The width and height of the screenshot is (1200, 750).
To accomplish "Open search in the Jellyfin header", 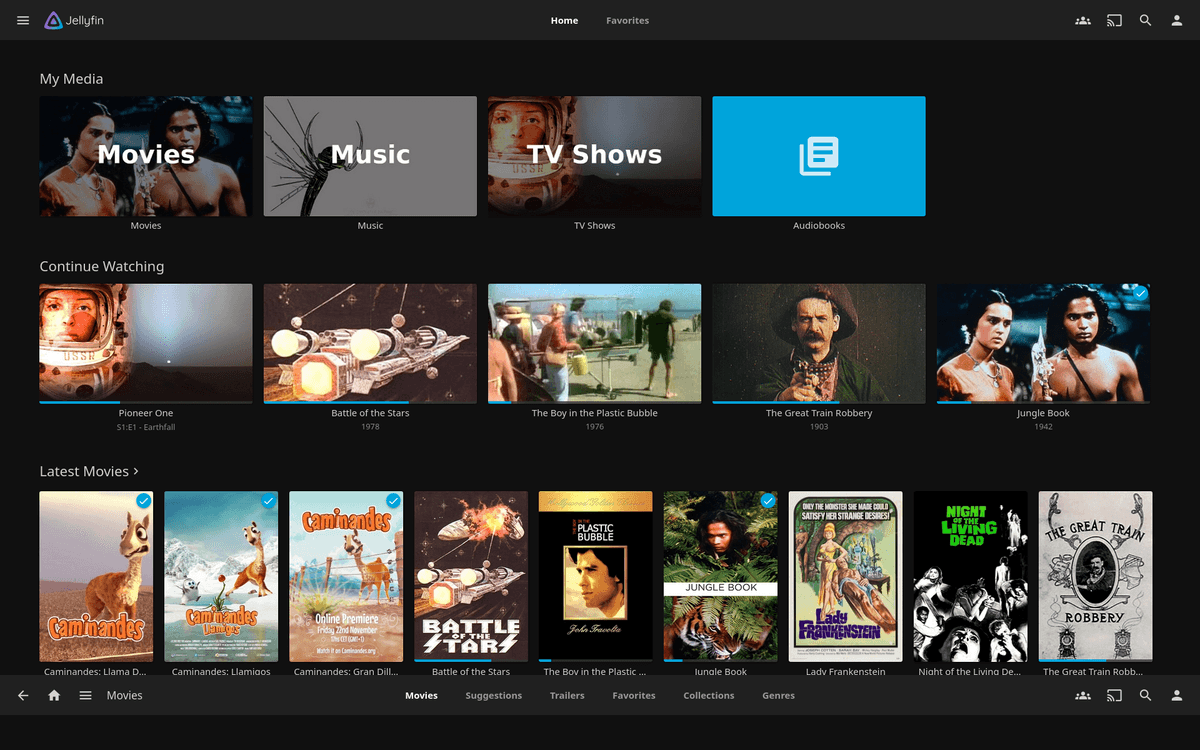I will [x=1146, y=20].
